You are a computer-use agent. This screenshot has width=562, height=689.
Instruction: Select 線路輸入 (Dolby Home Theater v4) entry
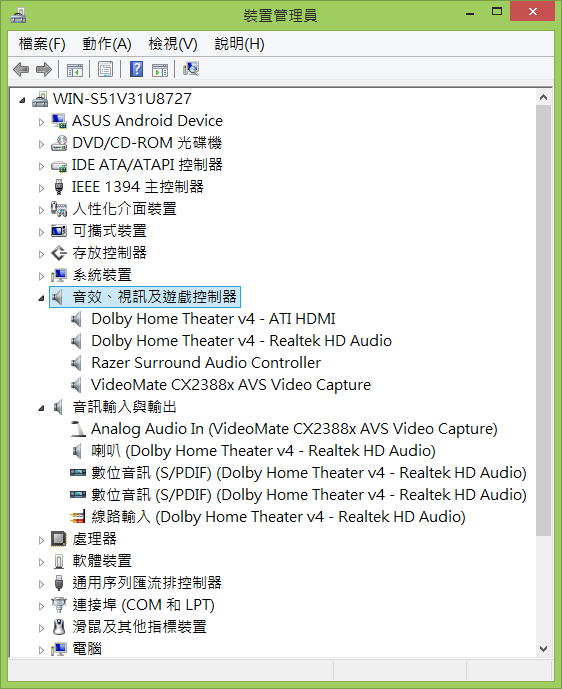pyautogui.click(x=278, y=517)
